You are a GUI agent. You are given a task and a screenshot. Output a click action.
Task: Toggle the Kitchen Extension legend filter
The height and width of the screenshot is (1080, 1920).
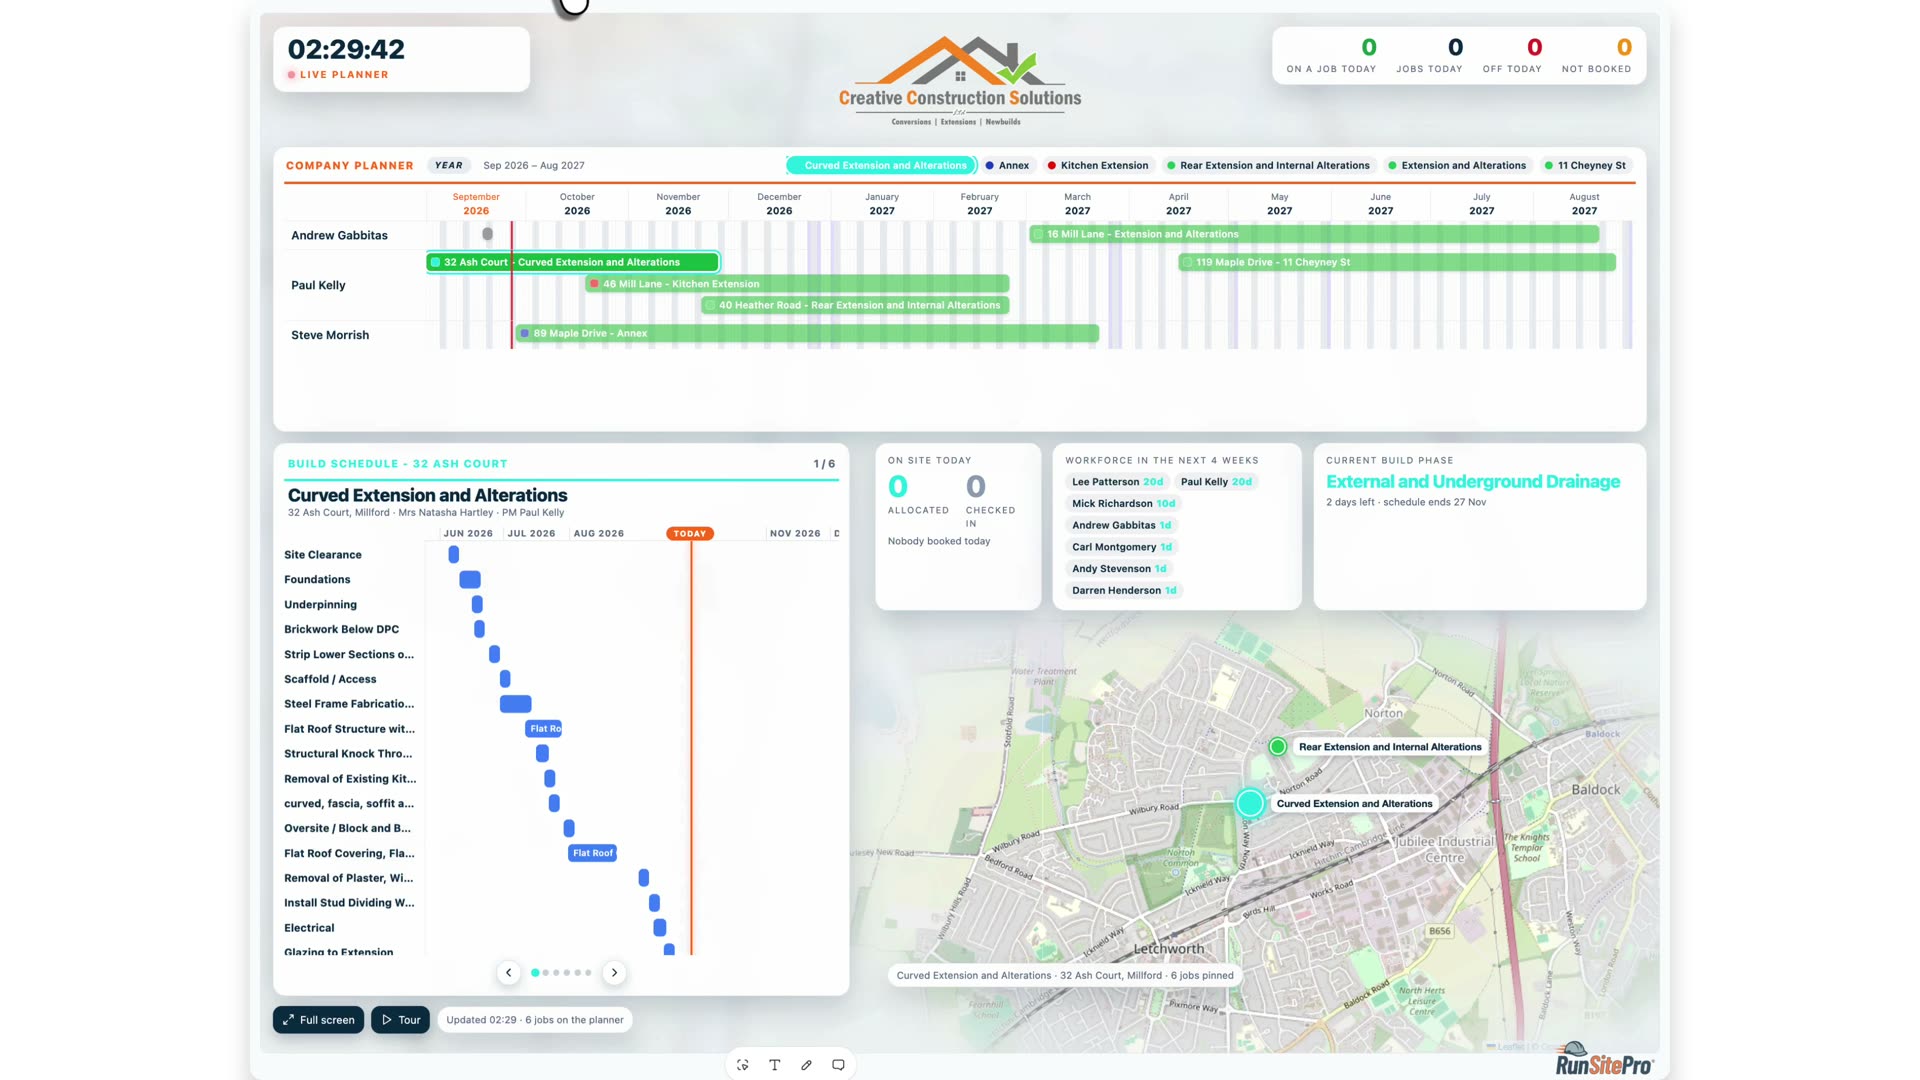1098,165
